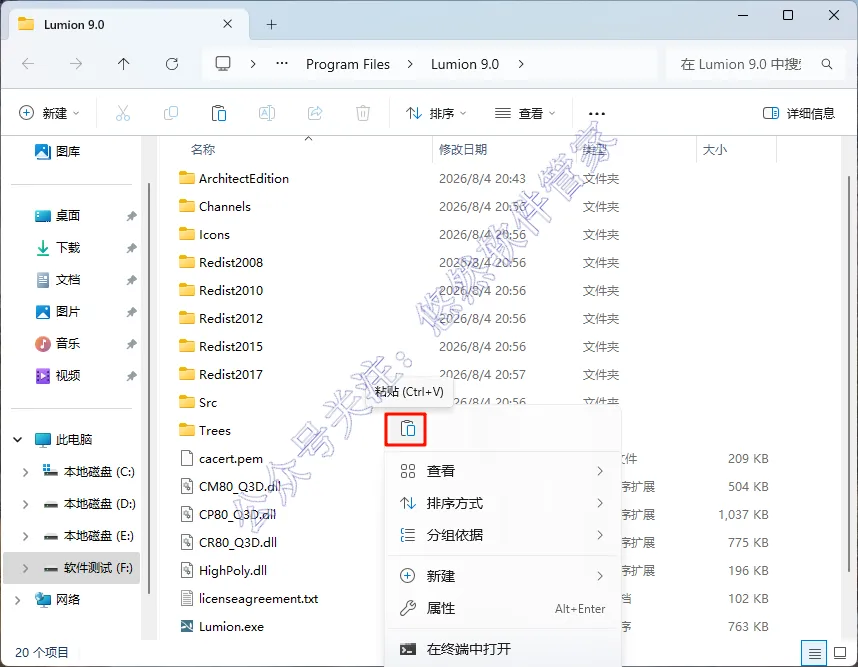Sort by the Date modified column header
Screen dimensions: 858x667
click(463, 149)
